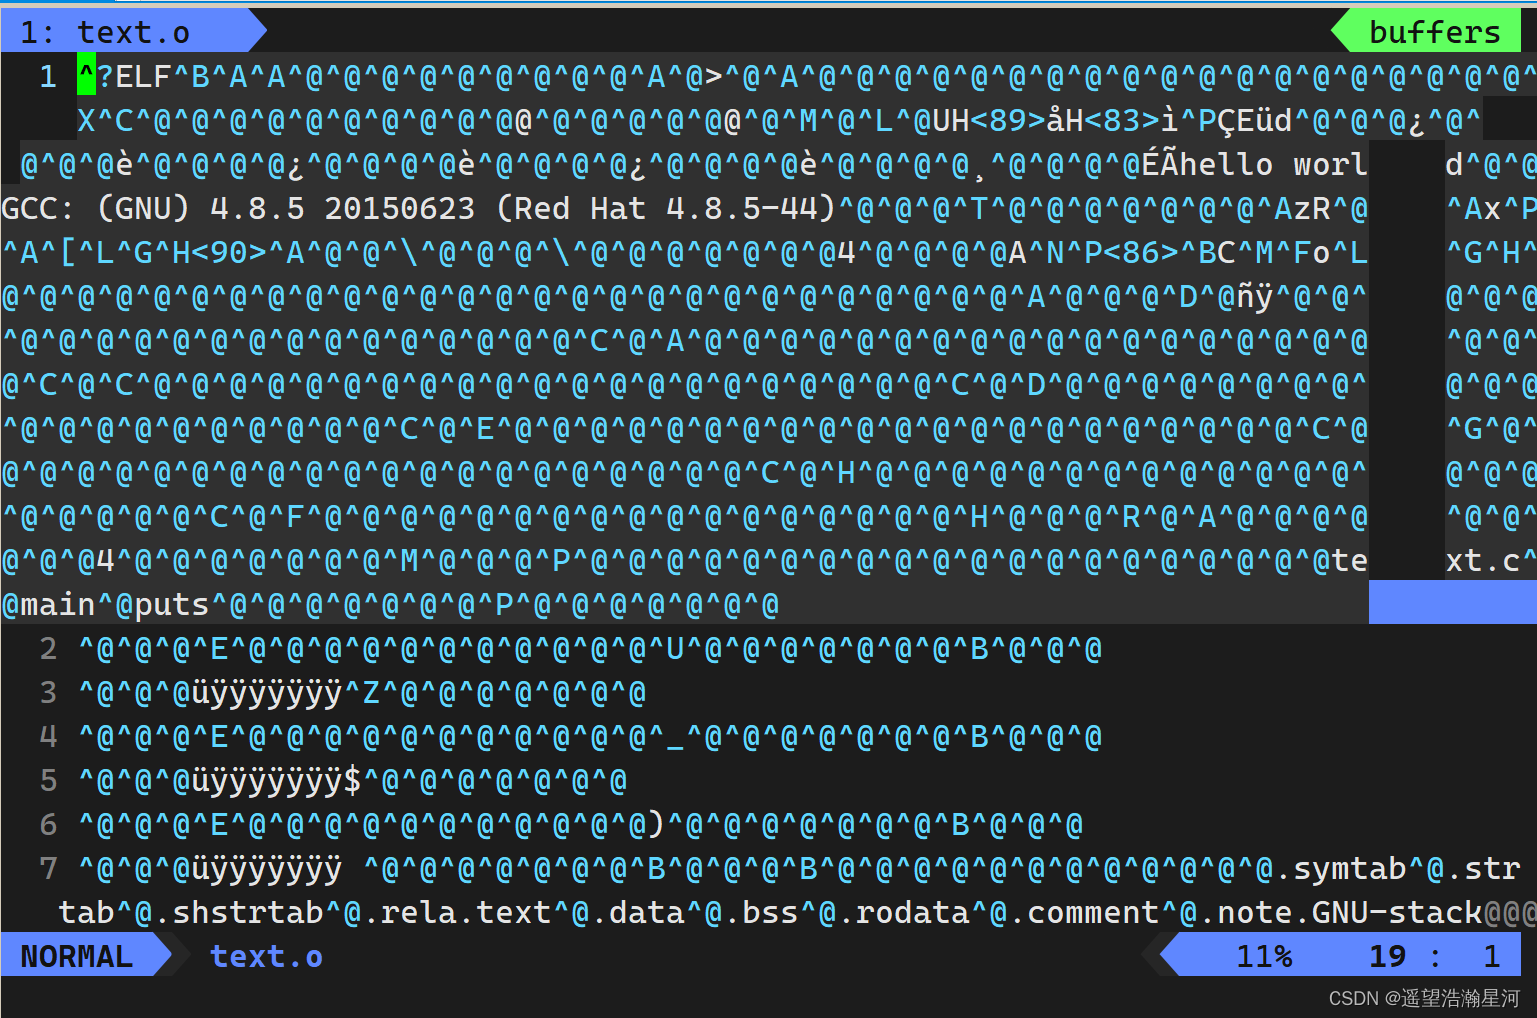This screenshot has width=1537, height=1018.
Task: Click the line number 19 in status line
Action: pos(1387,956)
